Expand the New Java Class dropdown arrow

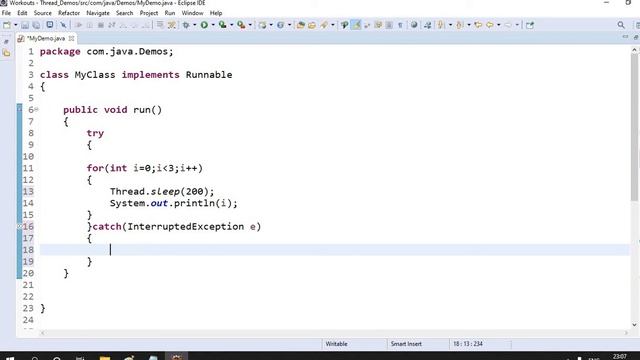click(x=289, y=25)
